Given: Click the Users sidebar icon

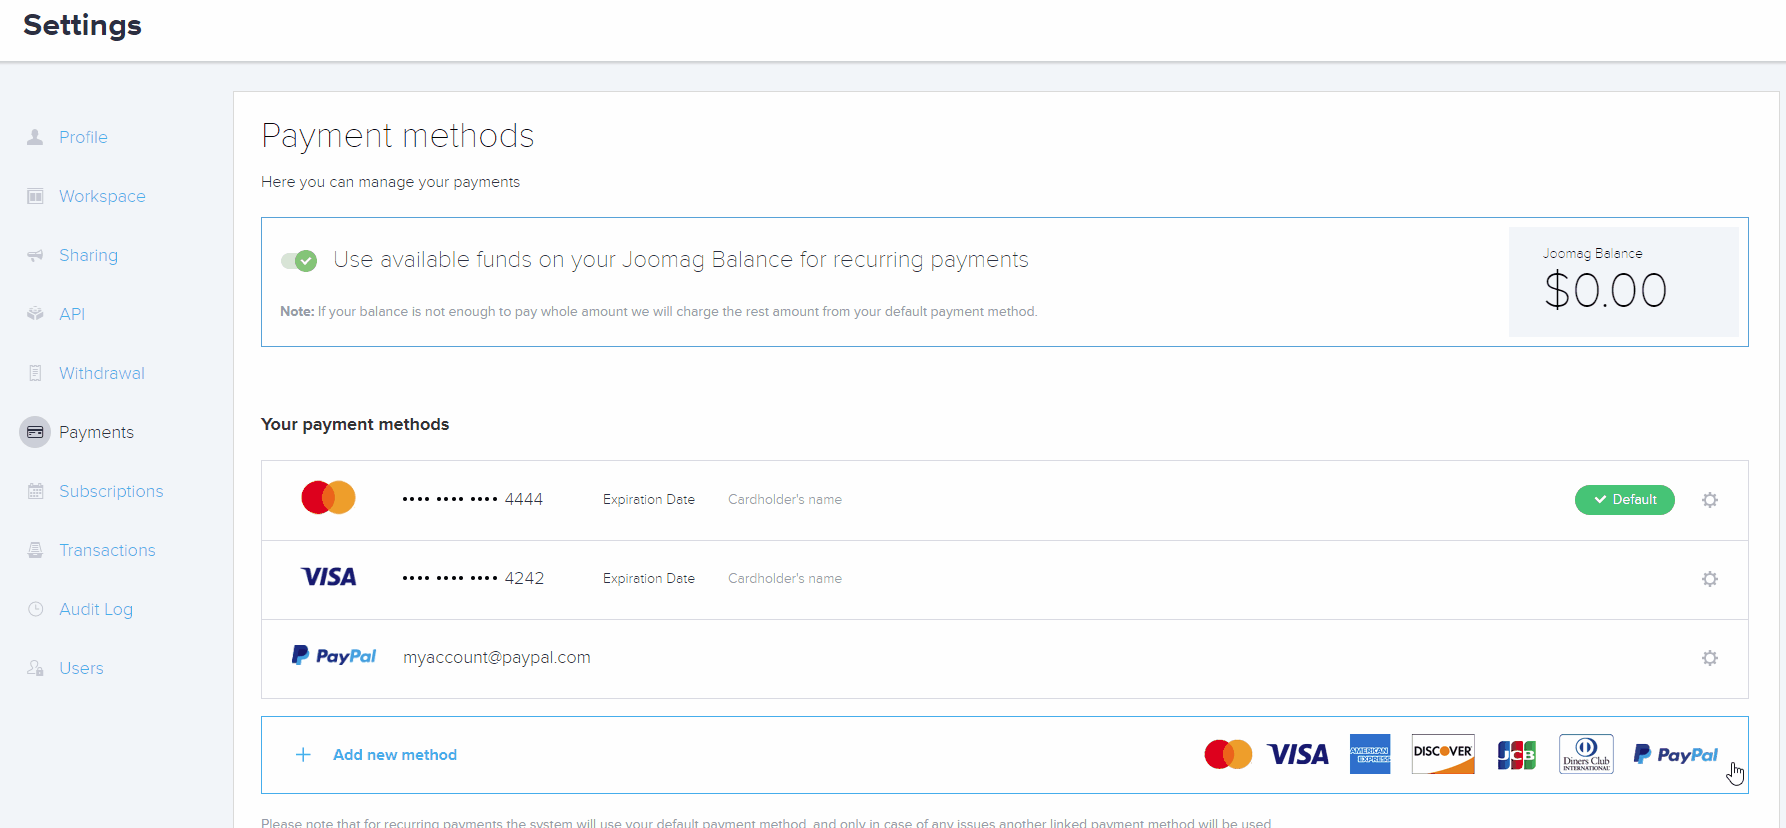Looking at the screenshot, I should pyautogui.click(x=35, y=668).
